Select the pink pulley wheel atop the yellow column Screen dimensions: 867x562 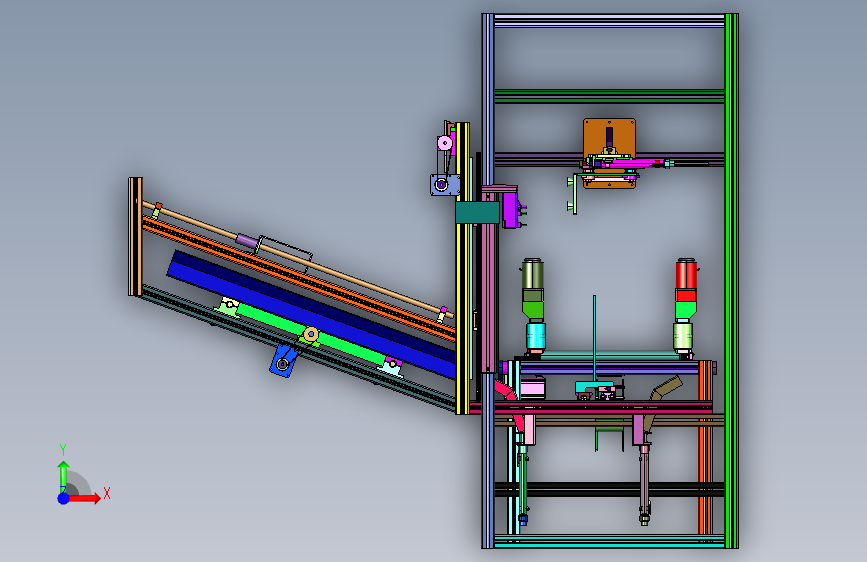tap(445, 144)
